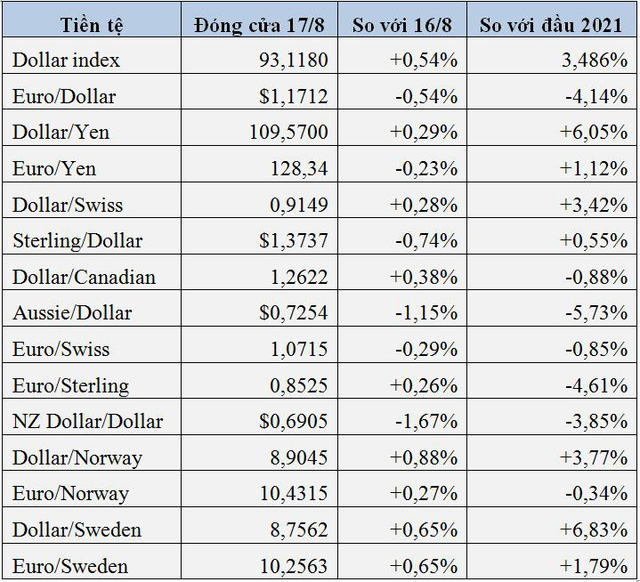The height and width of the screenshot is (582, 640).
Task: Click the Dollar index row label
Action: coord(91,56)
